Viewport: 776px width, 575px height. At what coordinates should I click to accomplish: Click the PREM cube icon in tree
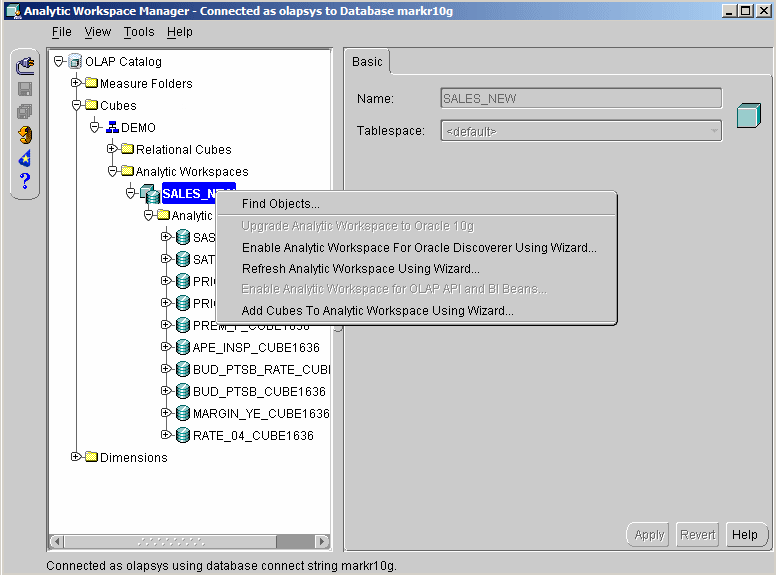pos(183,325)
